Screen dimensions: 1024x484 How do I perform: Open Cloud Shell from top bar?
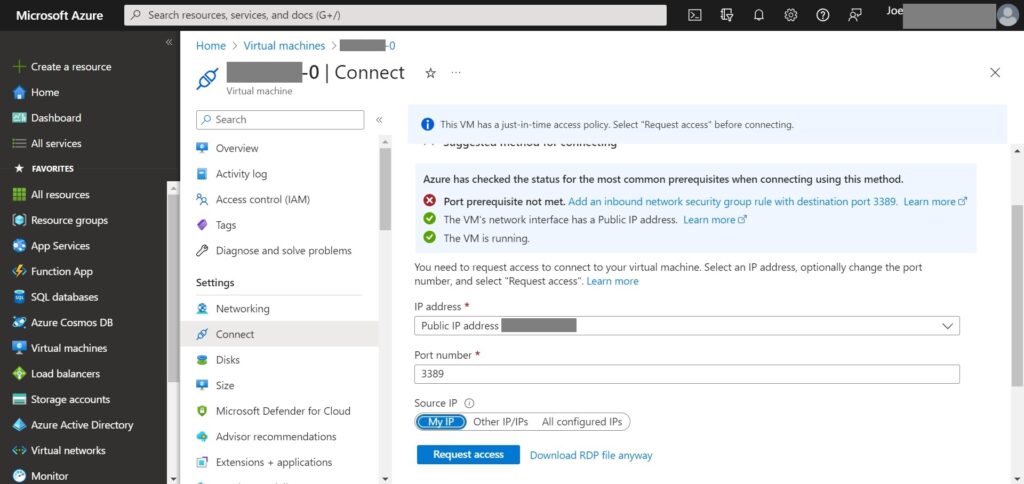[694, 15]
